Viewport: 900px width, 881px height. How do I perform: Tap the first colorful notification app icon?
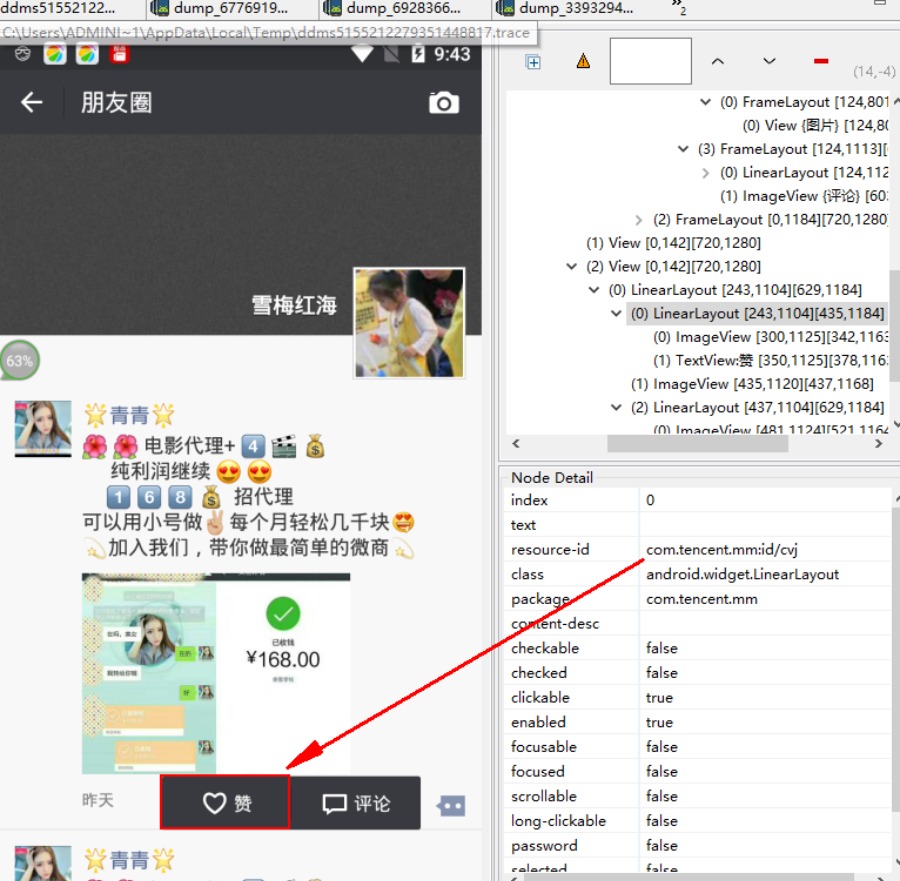(x=55, y=54)
